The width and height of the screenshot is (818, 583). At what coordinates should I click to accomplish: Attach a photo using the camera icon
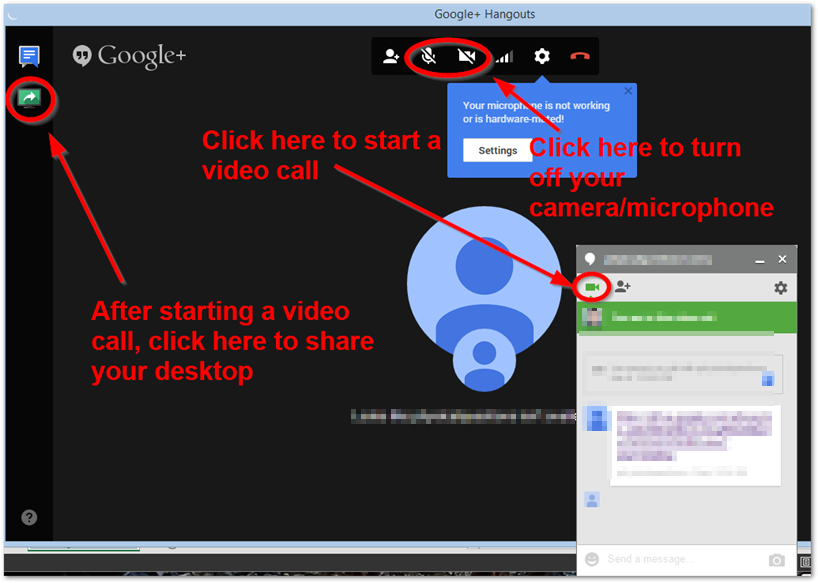(777, 560)
